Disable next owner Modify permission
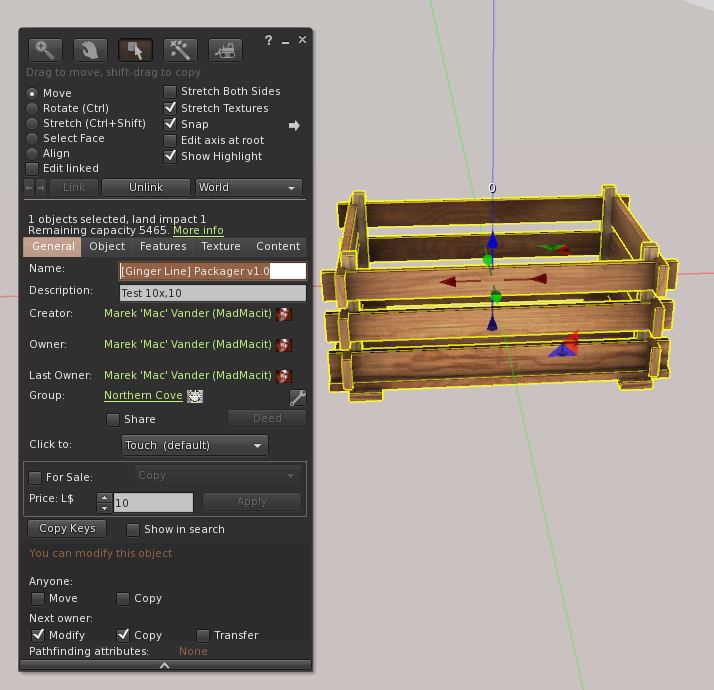714x690 pixels. [x=39, y=635]
